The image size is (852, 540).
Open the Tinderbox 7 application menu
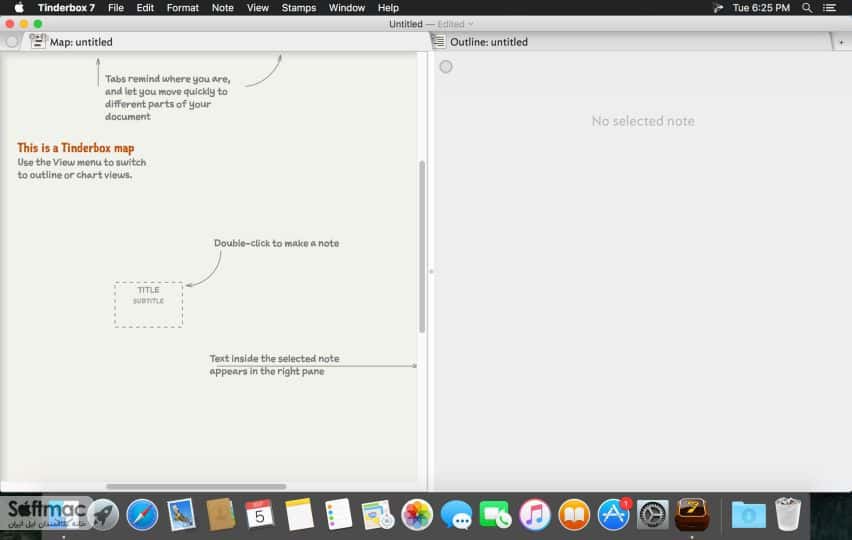click(x=66, y=8)
